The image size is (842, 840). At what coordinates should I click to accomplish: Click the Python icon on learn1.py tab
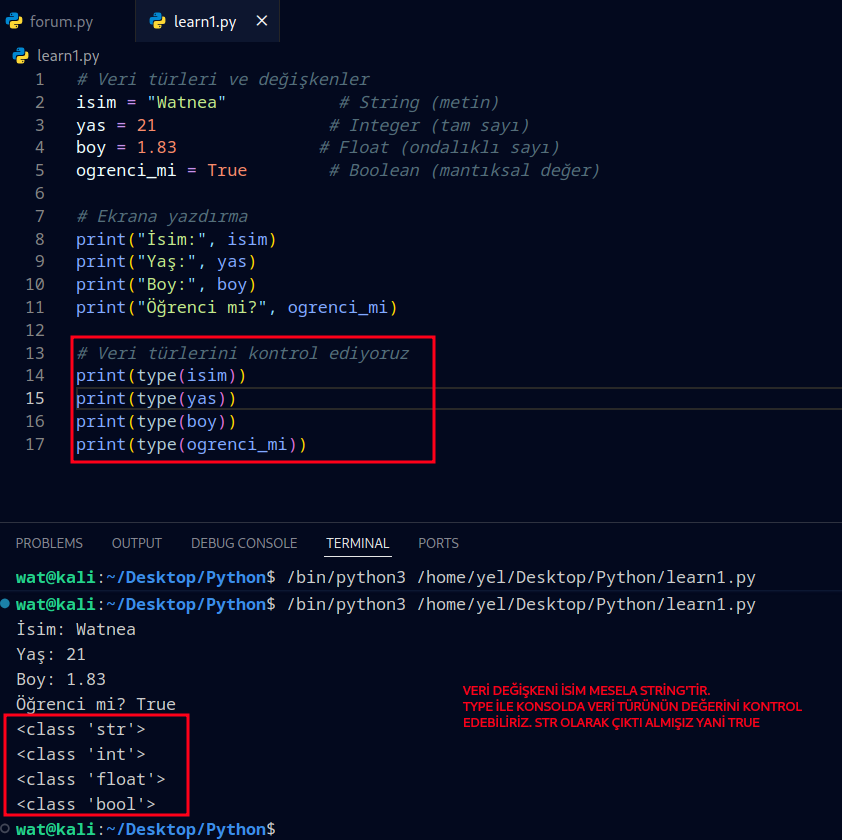[x=158, y=21]
